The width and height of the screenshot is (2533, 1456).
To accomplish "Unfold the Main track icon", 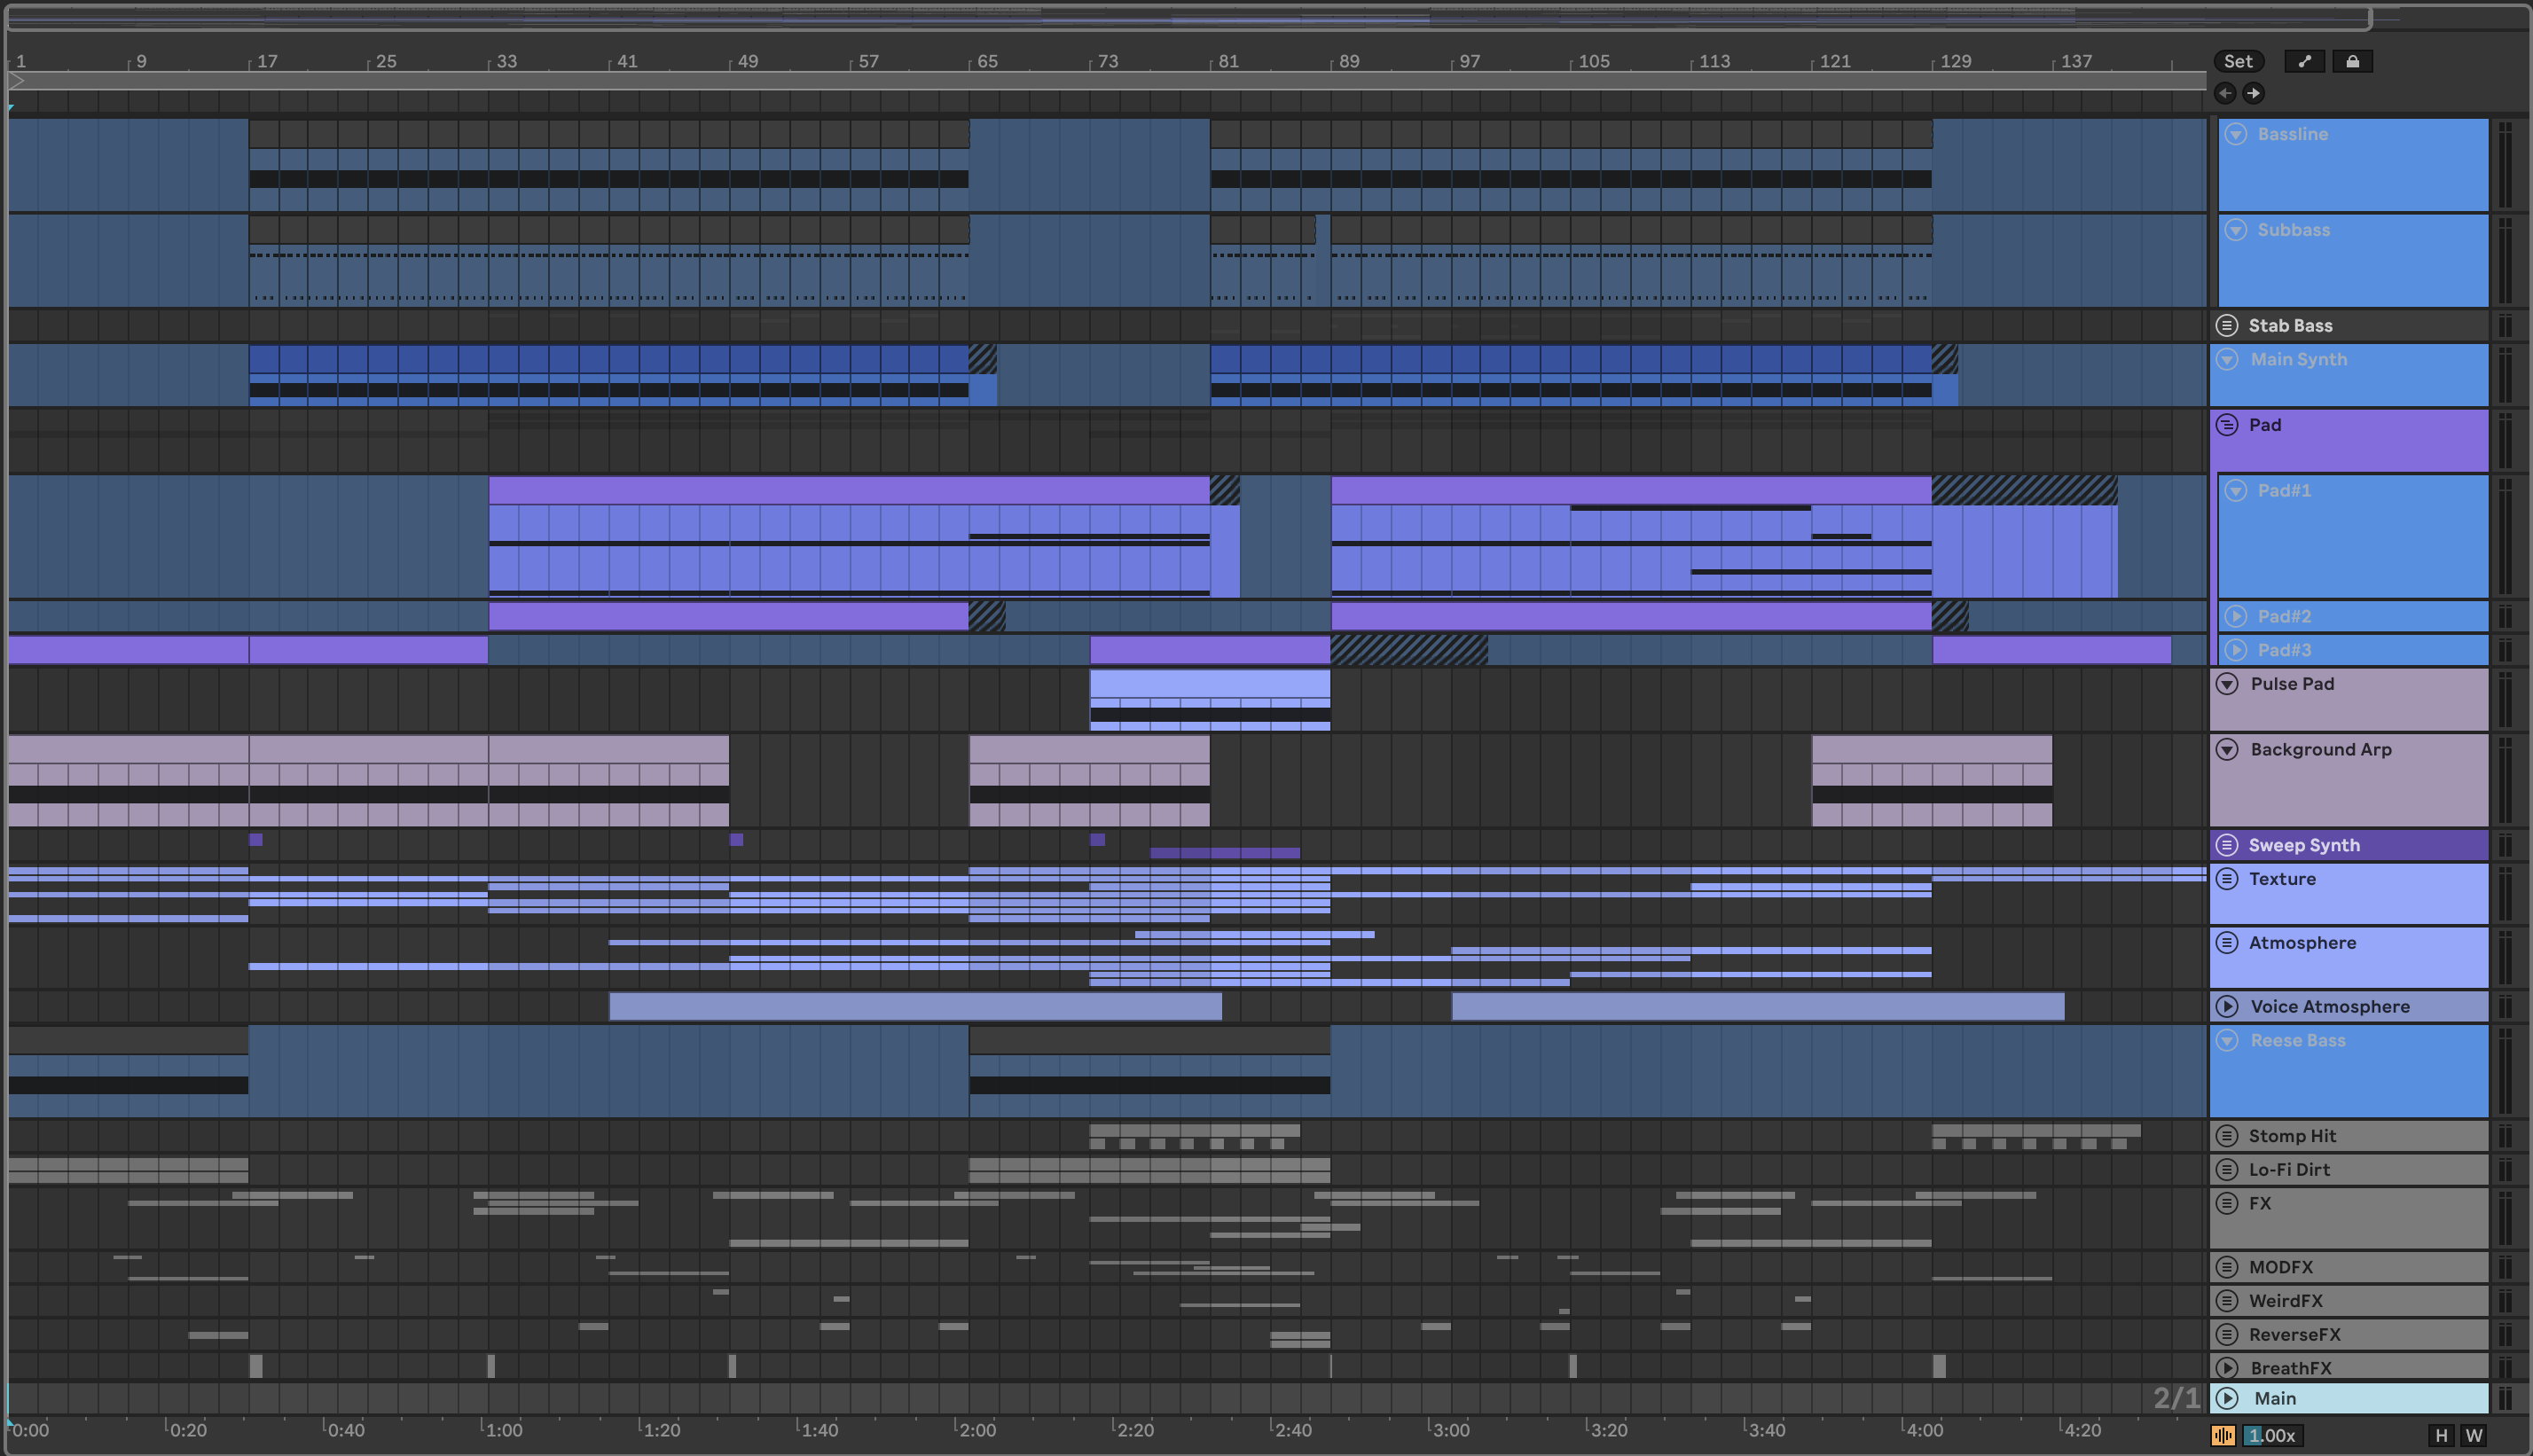I will coord(2227,1398).
